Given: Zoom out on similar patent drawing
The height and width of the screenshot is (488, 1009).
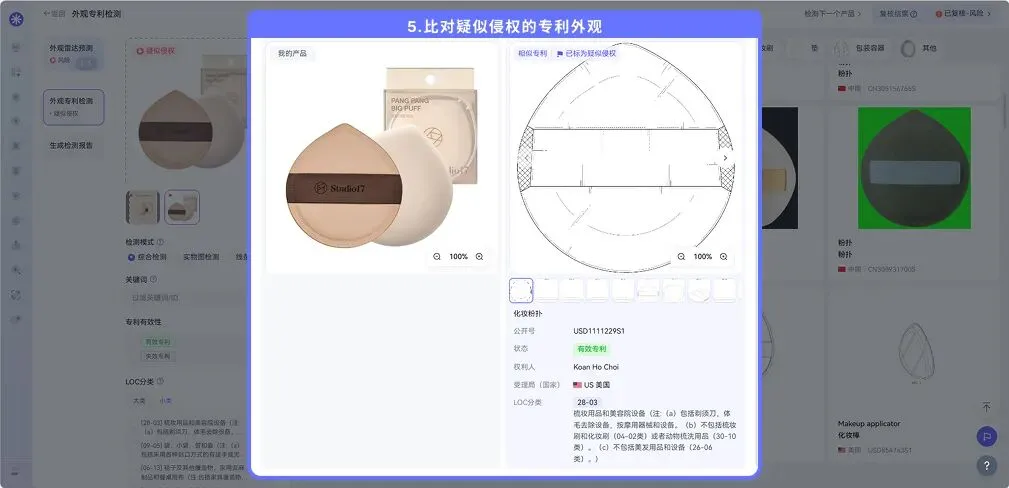Looking at the screenshot, I should click(681, 256).
